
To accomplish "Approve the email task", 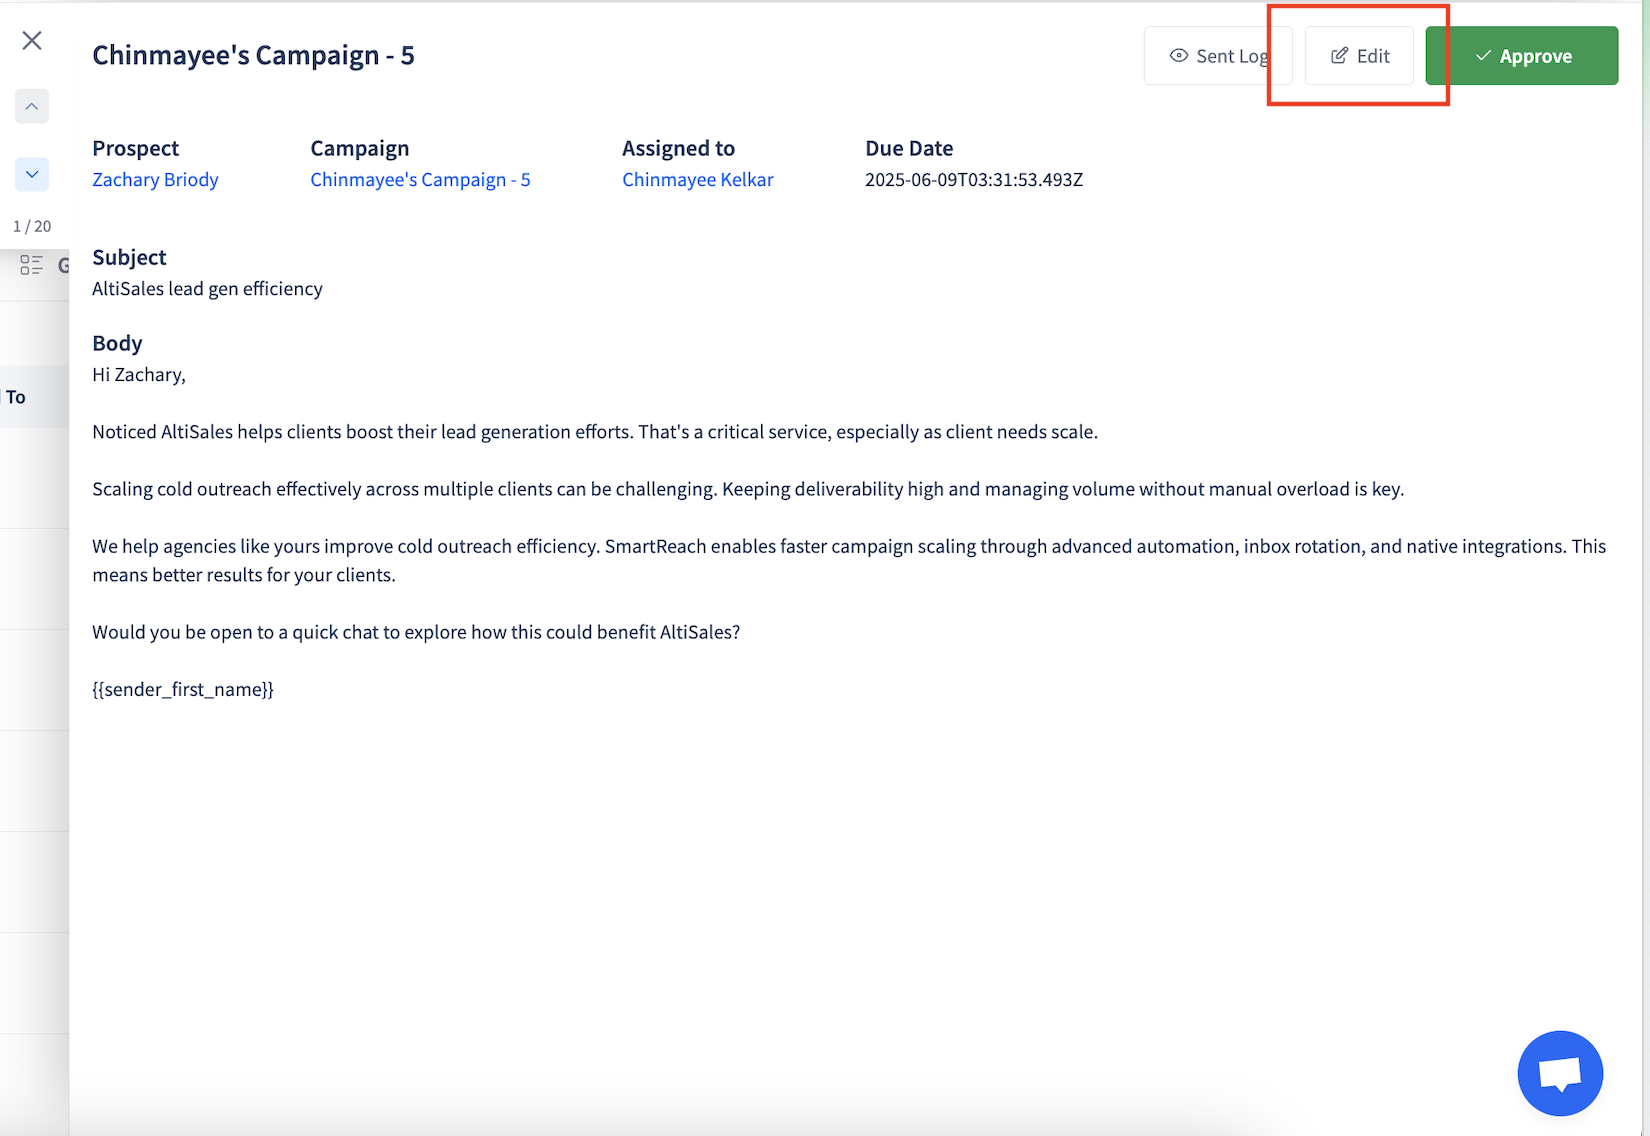I will 1522,56.
